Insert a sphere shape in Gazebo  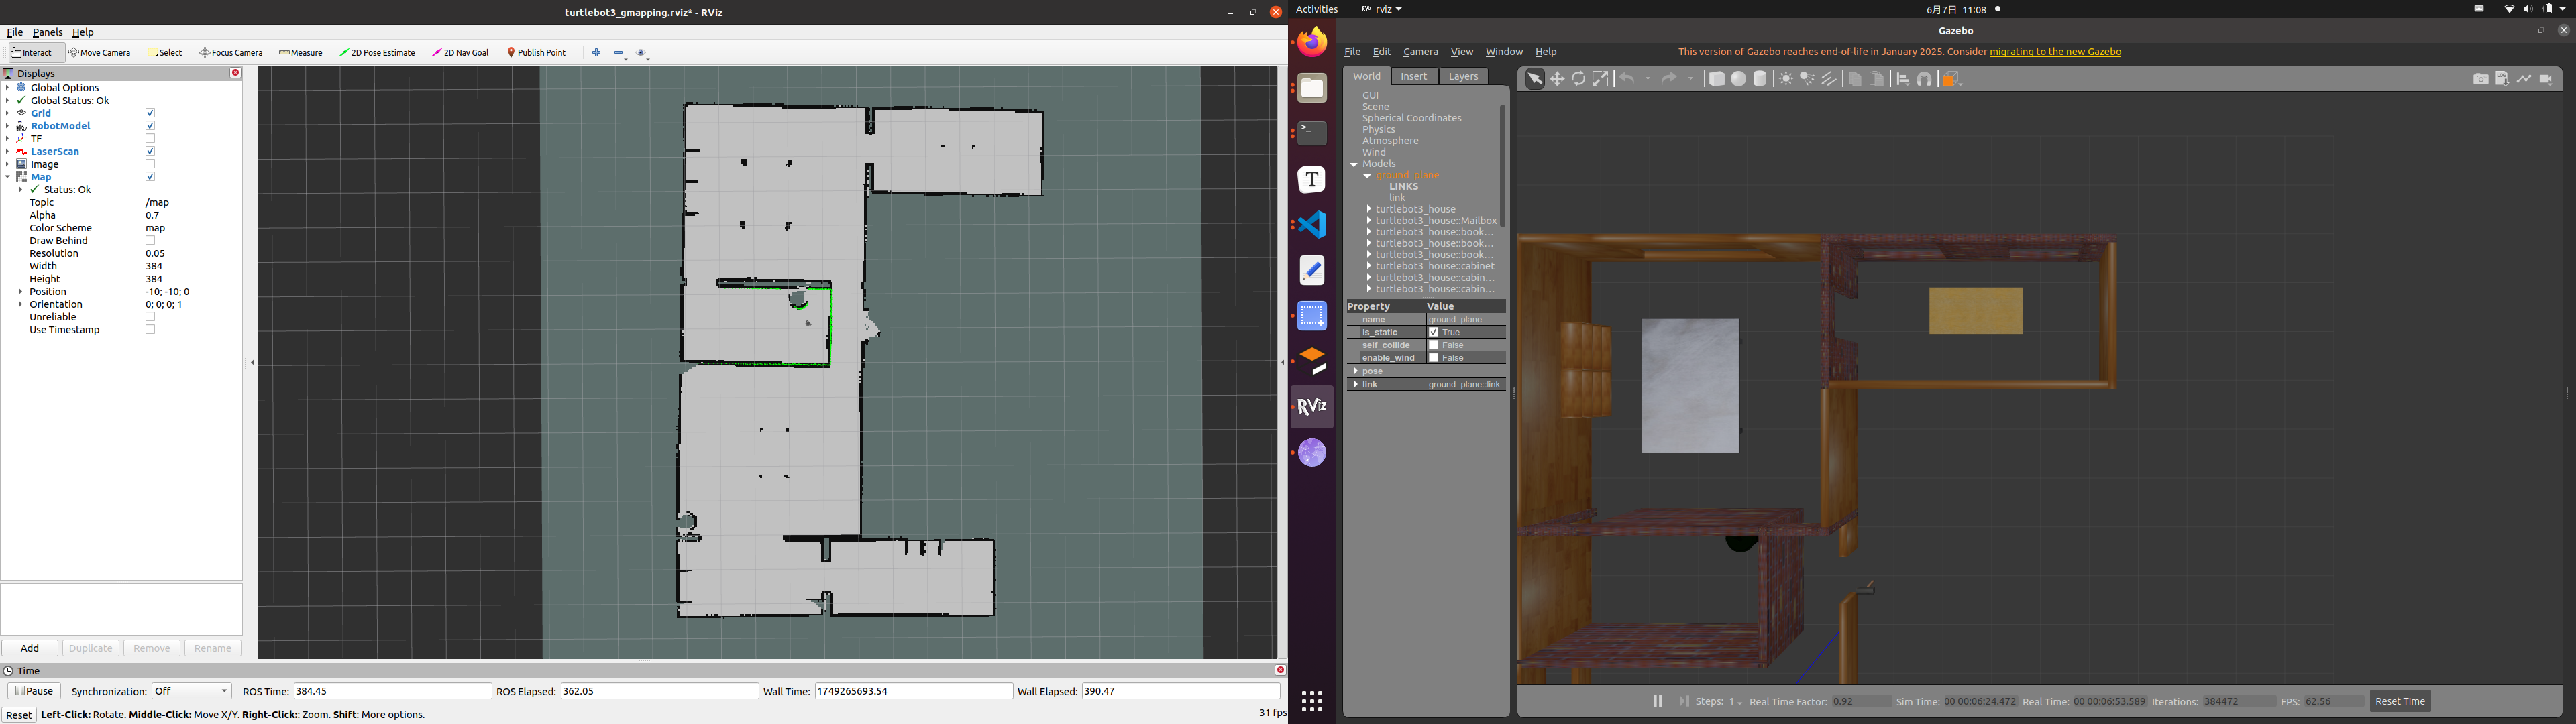(1739, 79)
